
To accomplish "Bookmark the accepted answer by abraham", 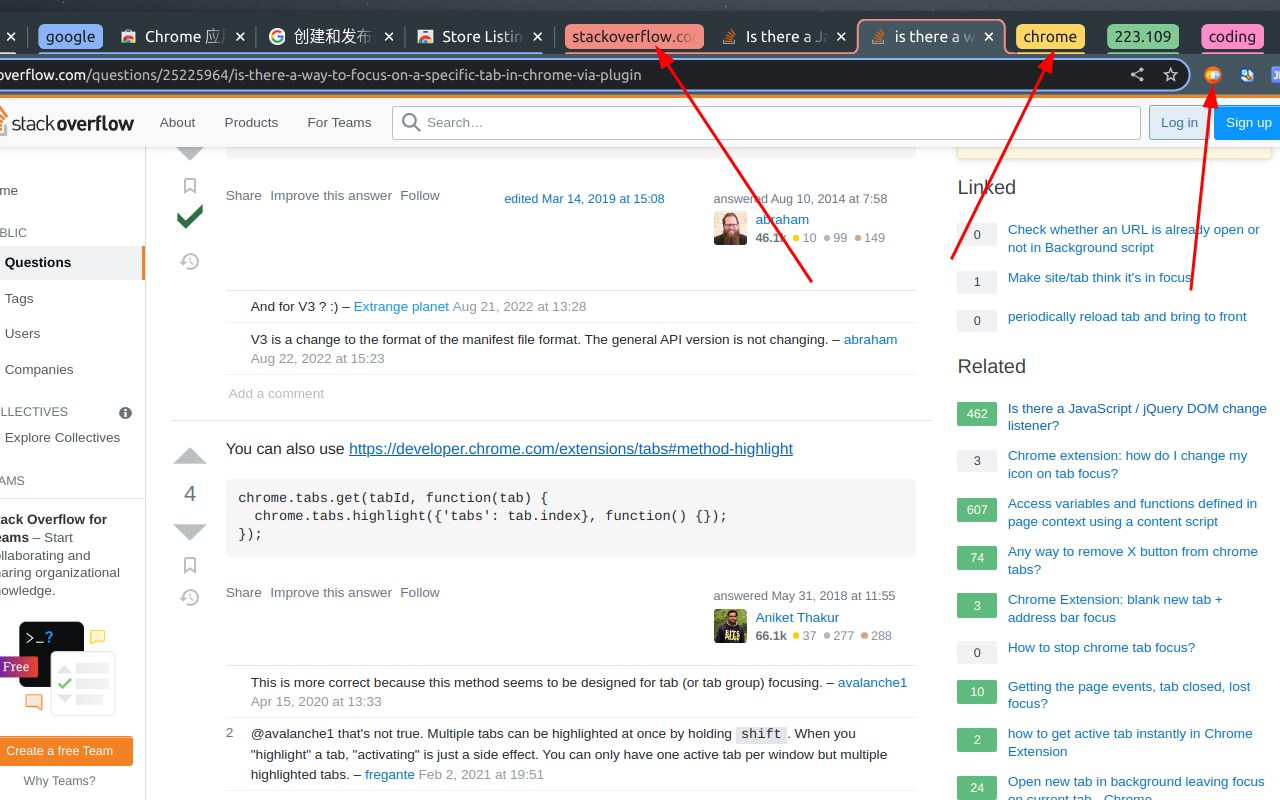I will click(x=190, y=185).
